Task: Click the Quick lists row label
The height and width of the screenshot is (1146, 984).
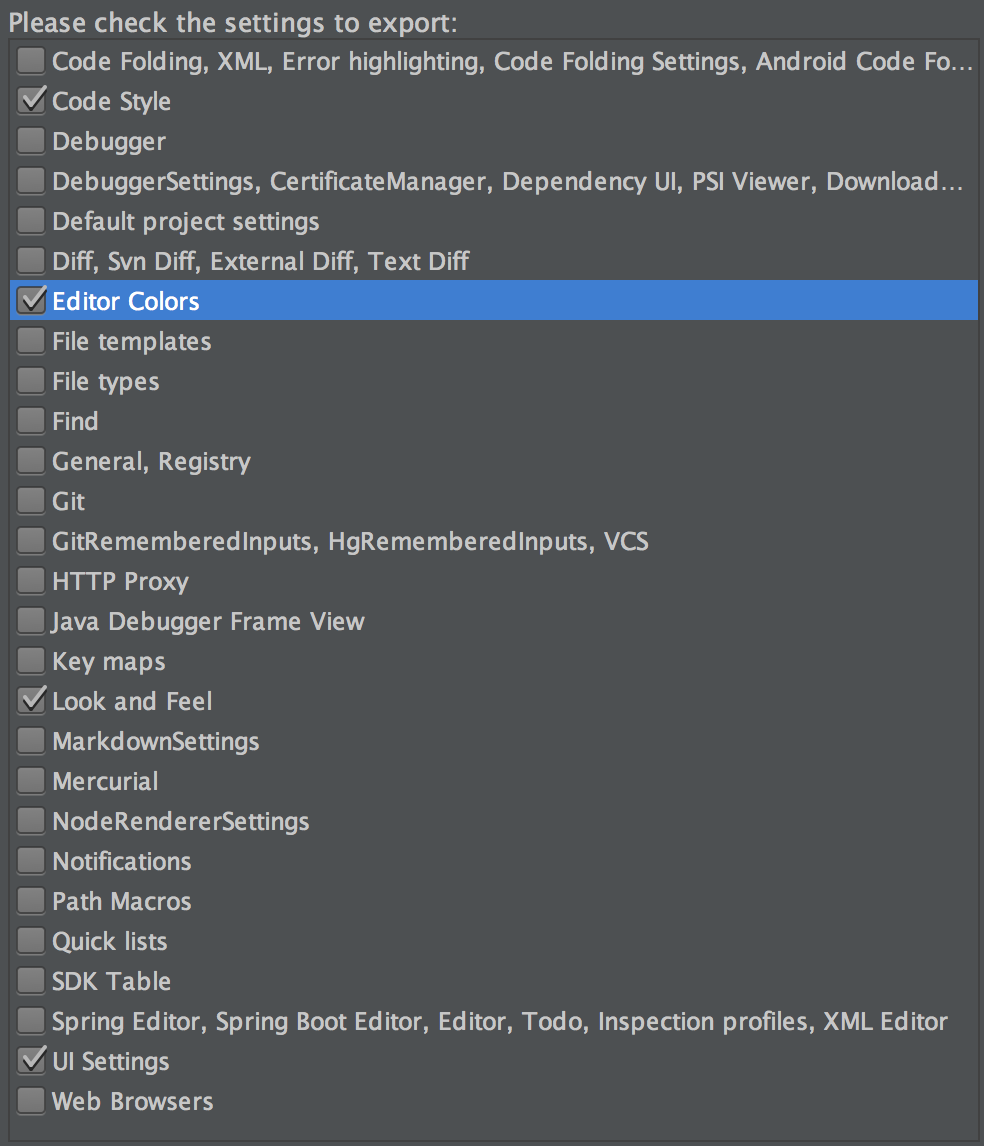Action: (109, 941)
